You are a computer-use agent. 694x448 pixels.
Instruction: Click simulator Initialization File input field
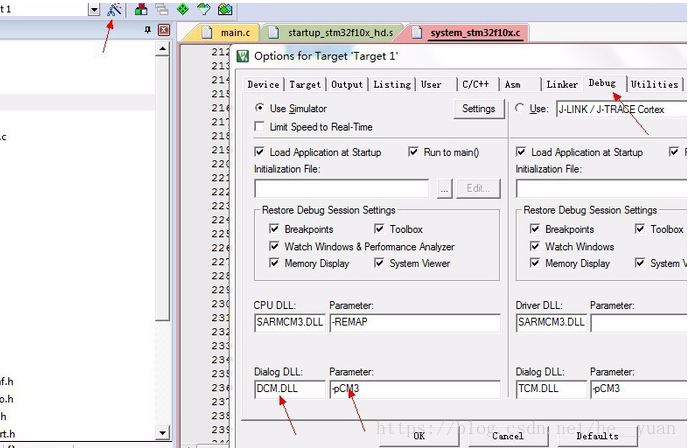click(341, 189)
